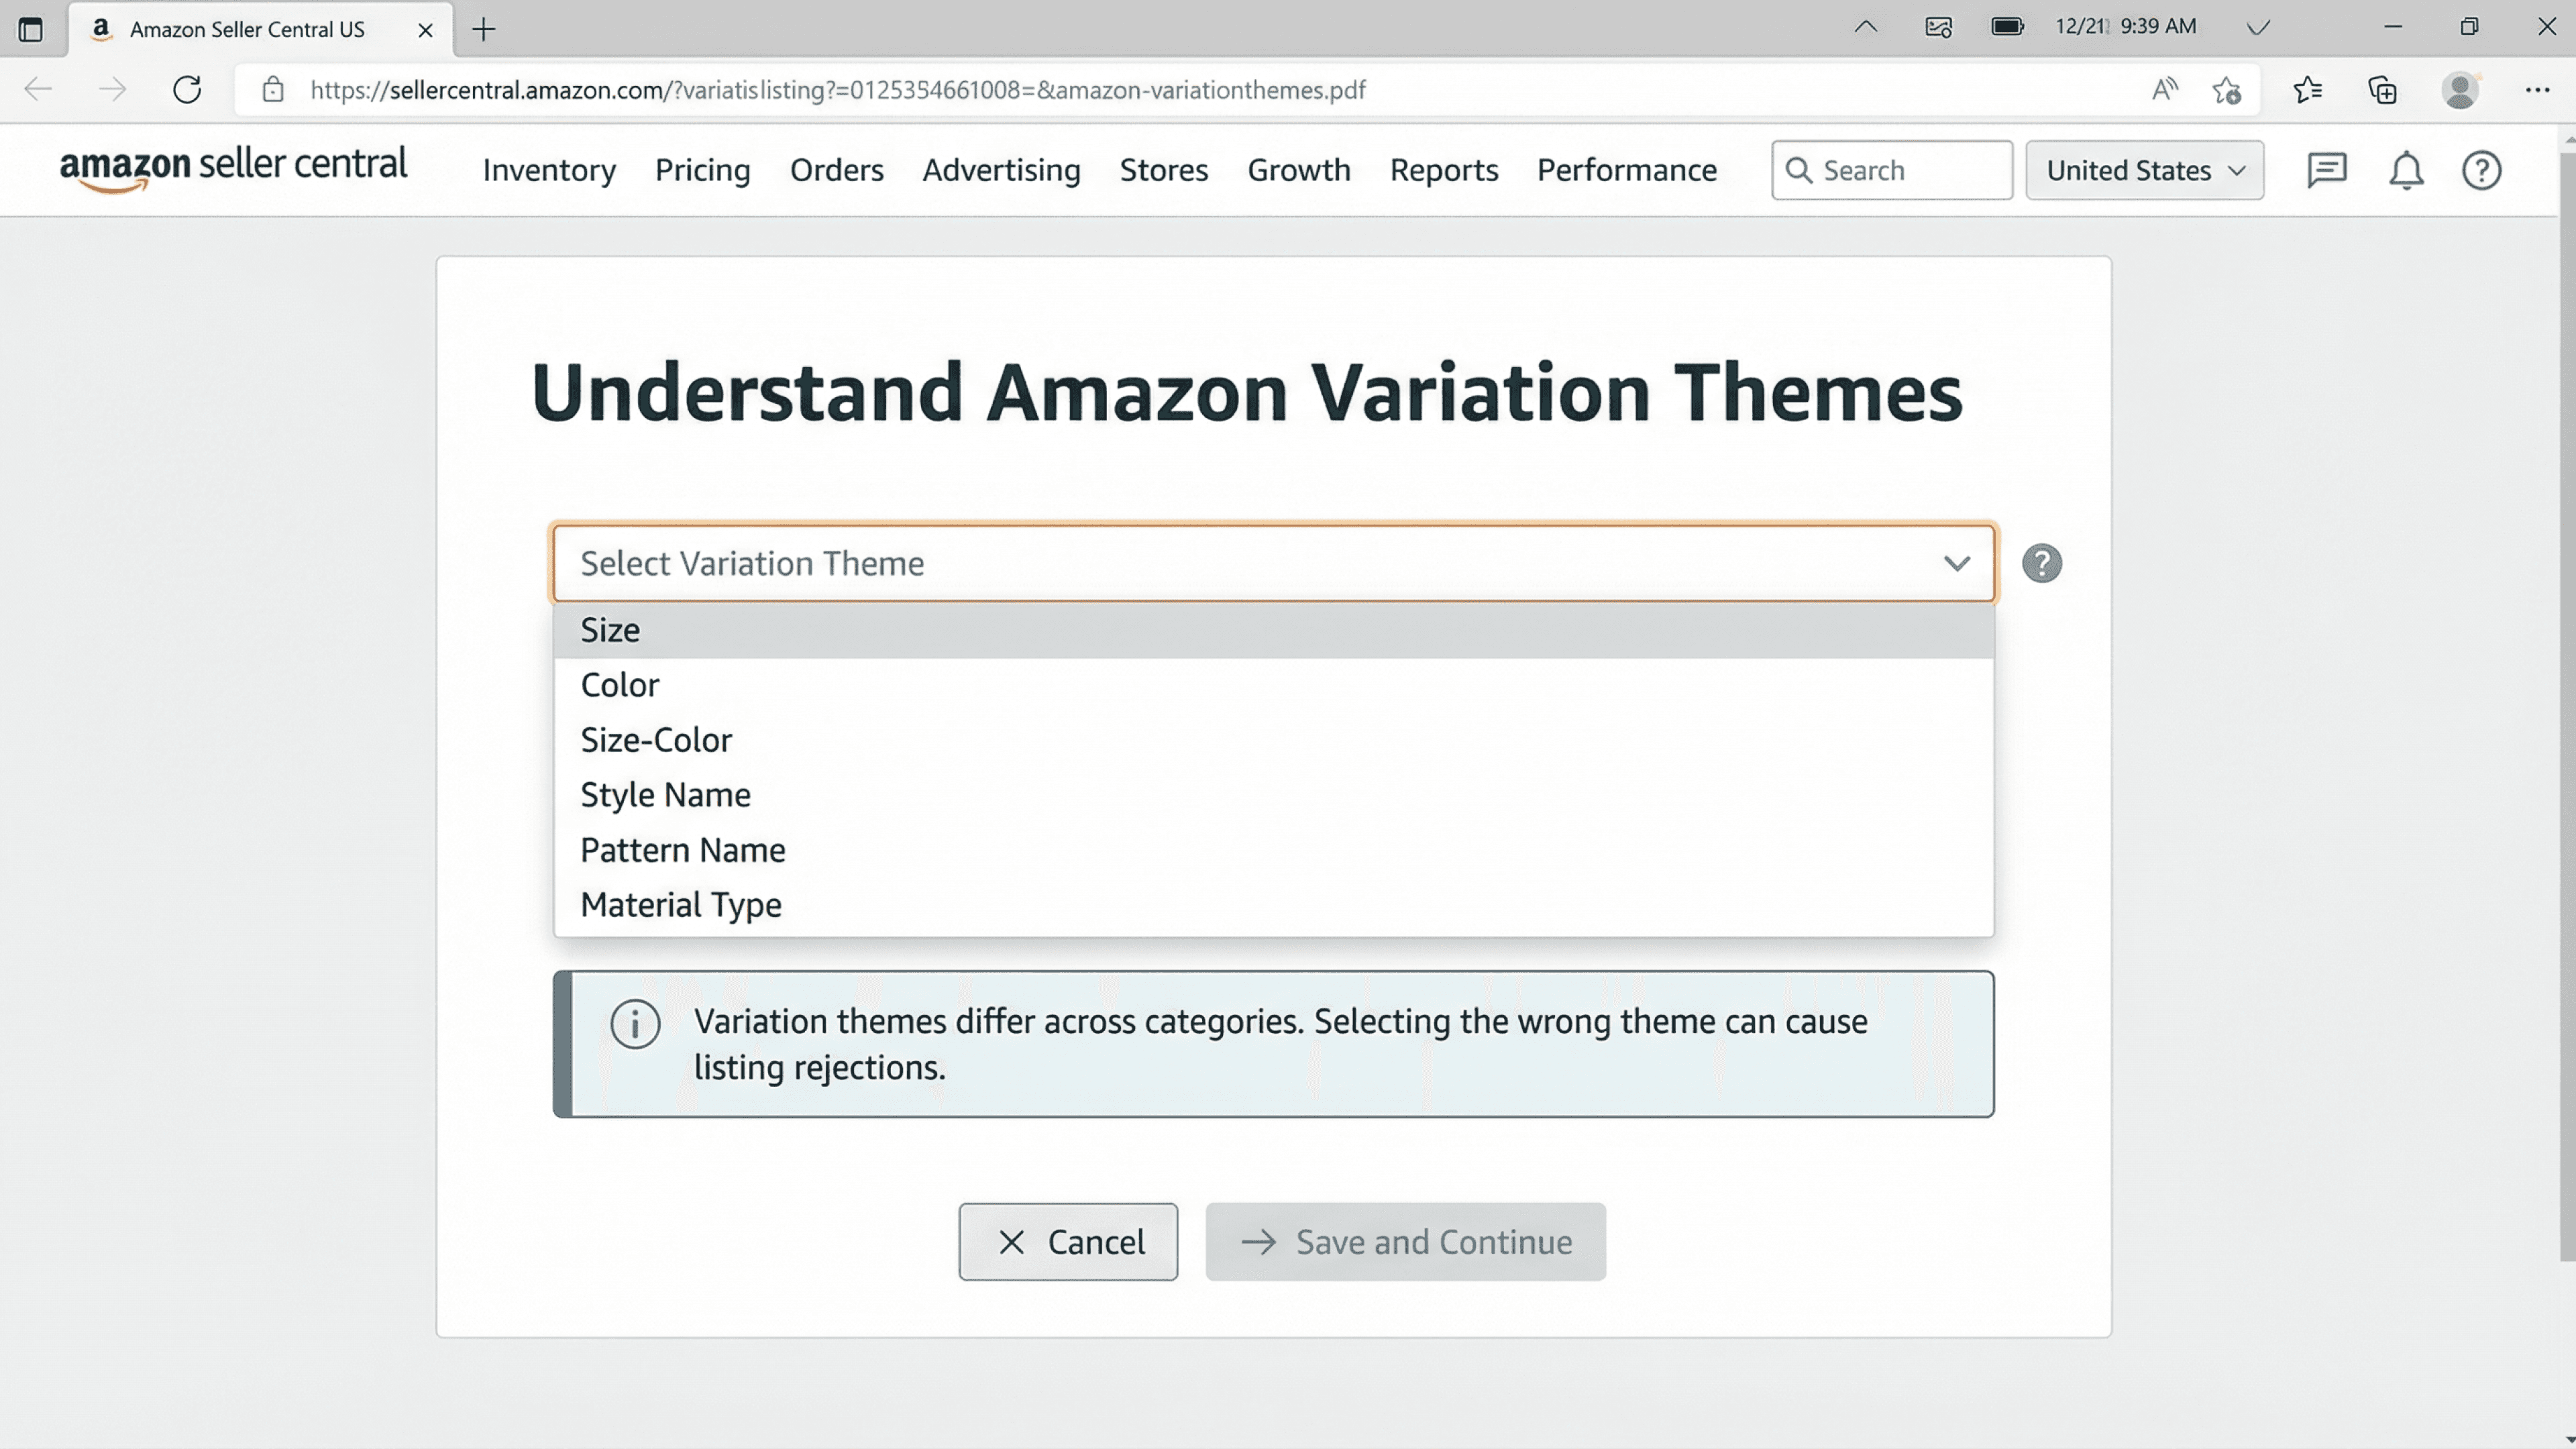The height and width of the screenshot is (1449, 2576).
Task: Click the Cancel button
Action: 1068,1241
